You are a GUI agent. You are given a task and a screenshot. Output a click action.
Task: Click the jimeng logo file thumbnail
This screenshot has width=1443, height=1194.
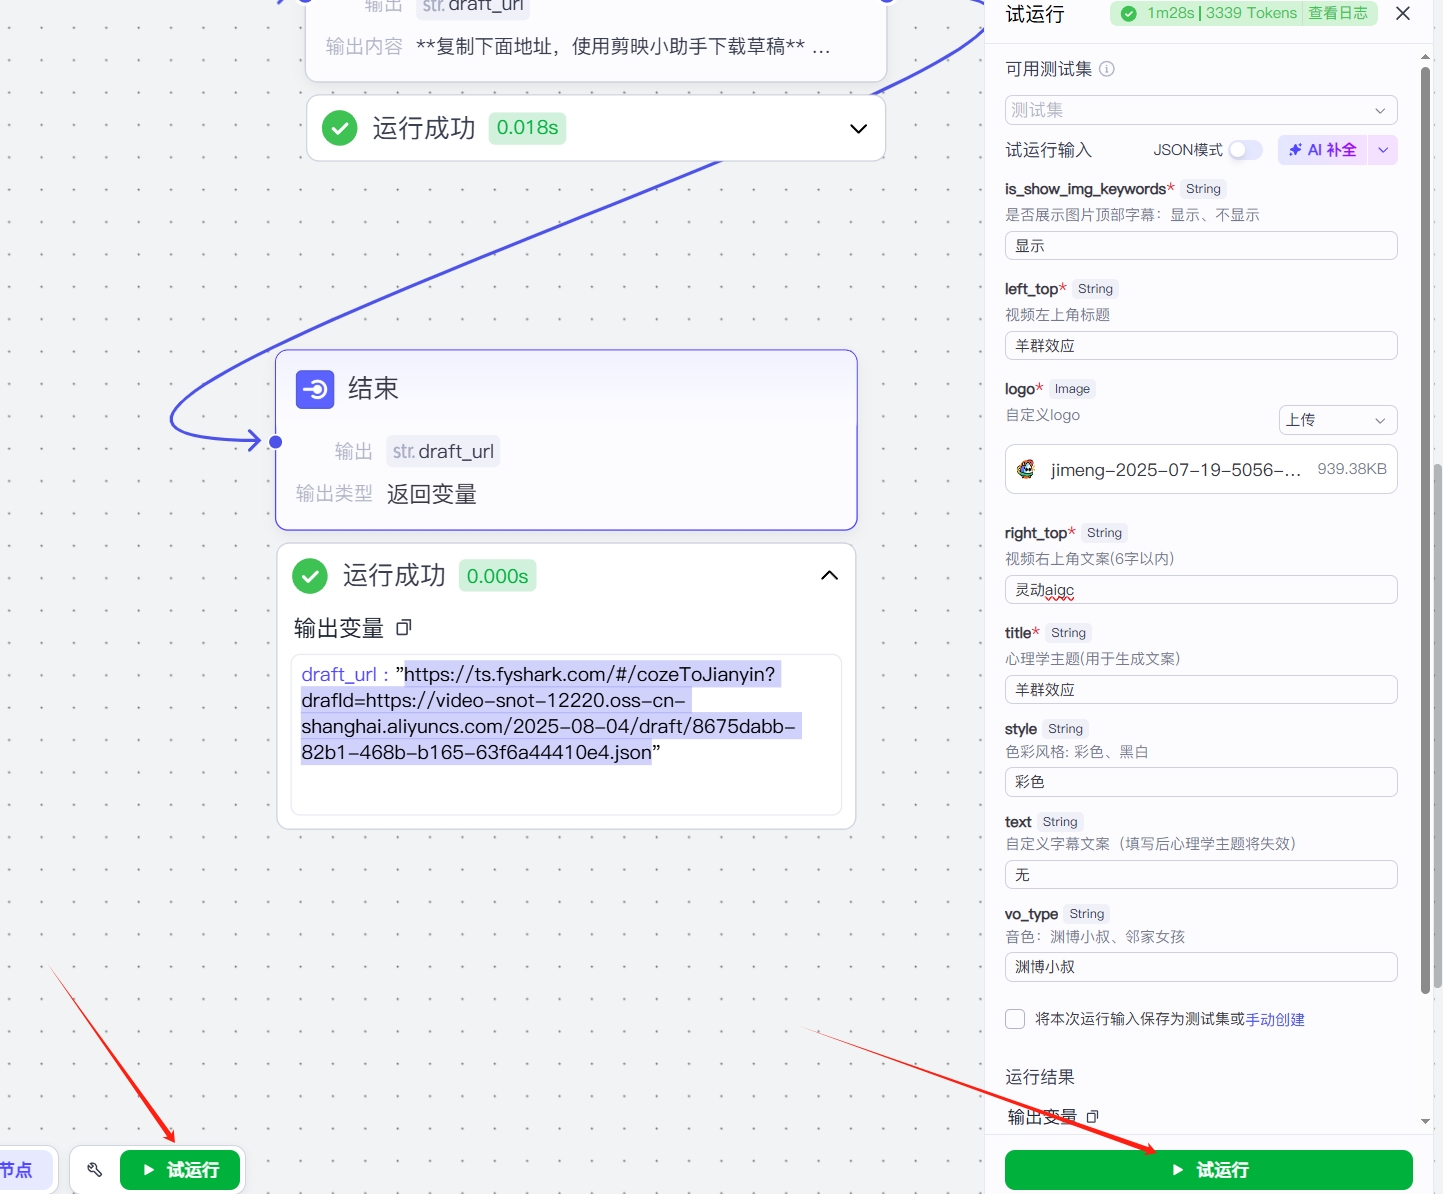click(x=1026, y=469)
